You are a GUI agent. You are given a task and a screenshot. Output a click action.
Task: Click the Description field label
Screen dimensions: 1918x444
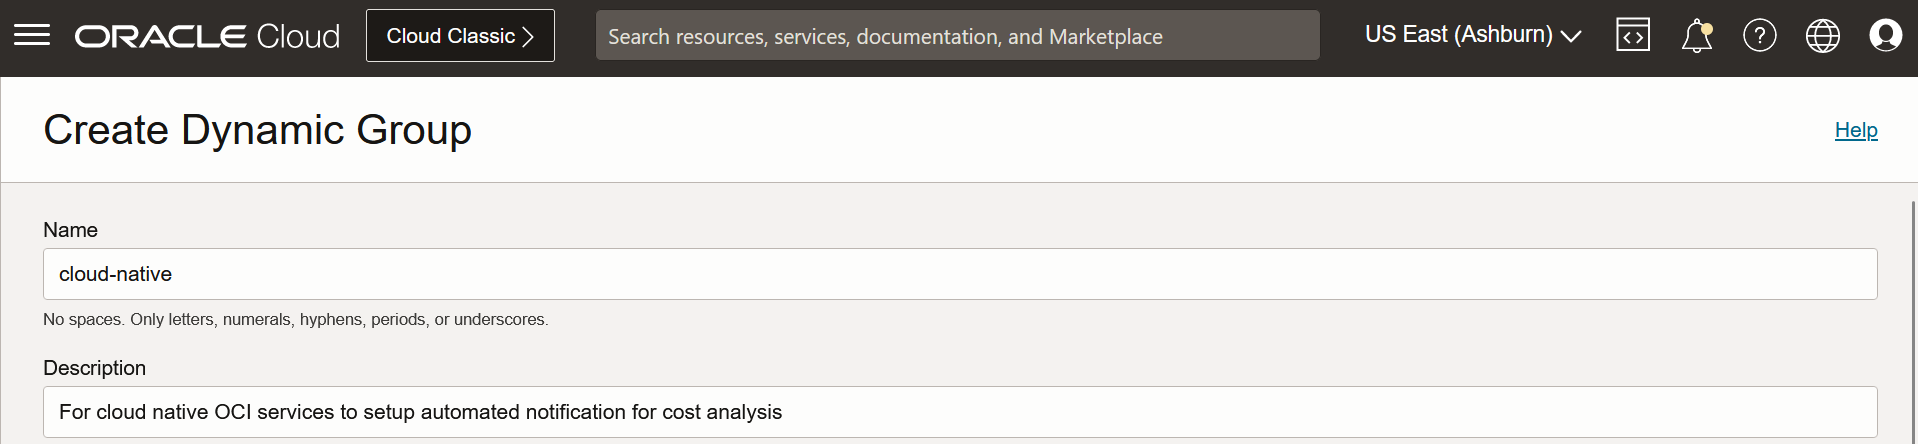pyautogui.click(x=94, y=368)
